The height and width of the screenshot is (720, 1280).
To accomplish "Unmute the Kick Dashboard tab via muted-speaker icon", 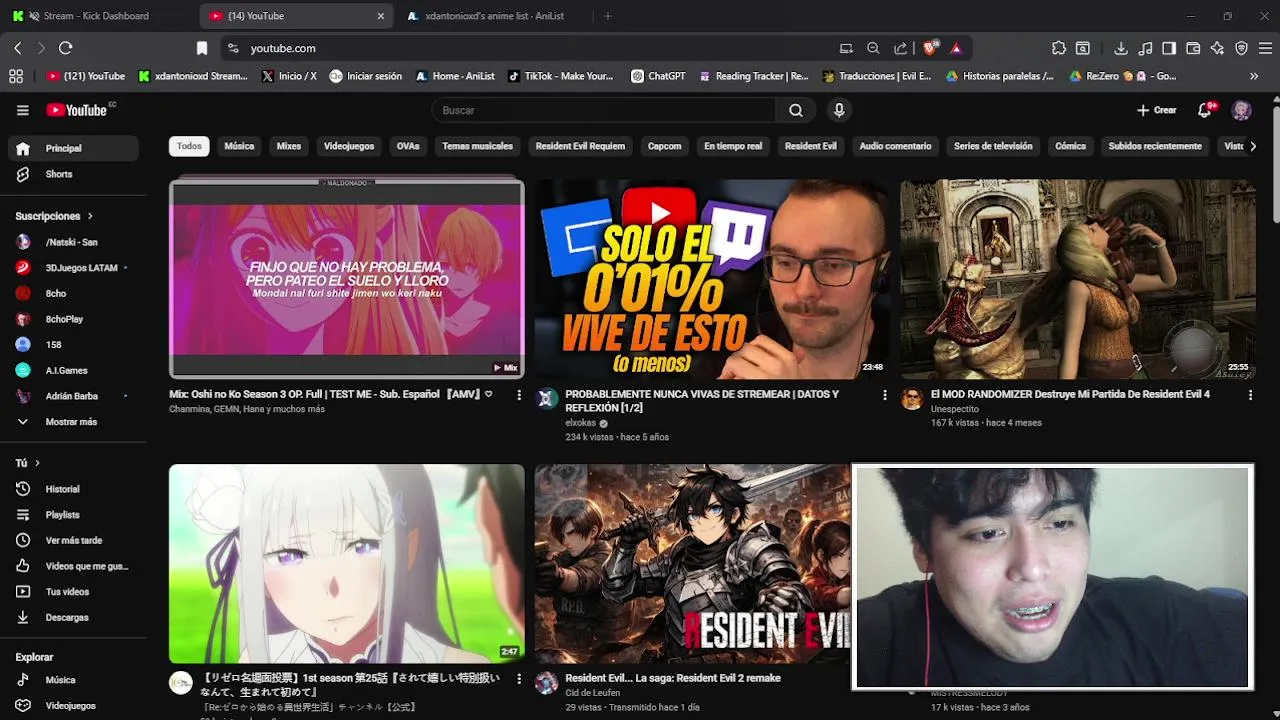I will (35, 16).
